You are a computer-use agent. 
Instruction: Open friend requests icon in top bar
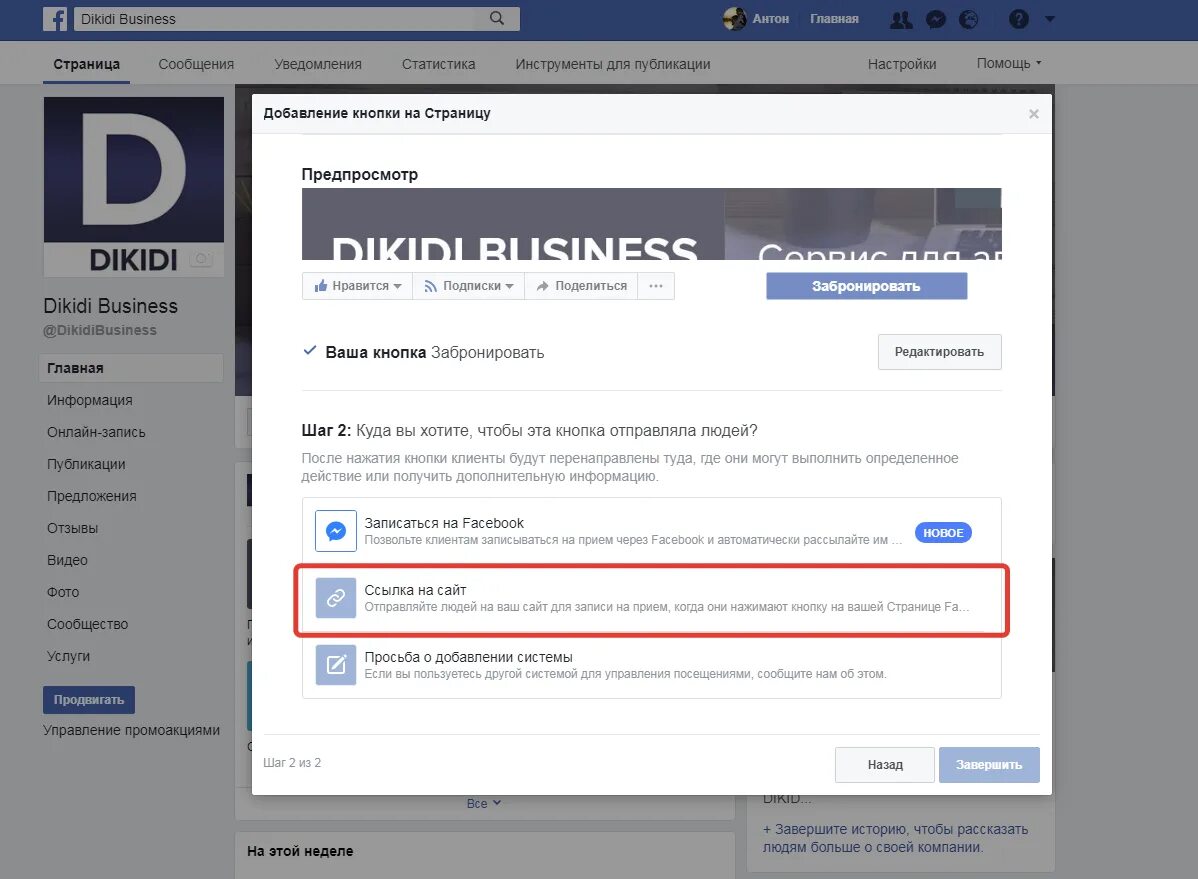tap(902, 19)
